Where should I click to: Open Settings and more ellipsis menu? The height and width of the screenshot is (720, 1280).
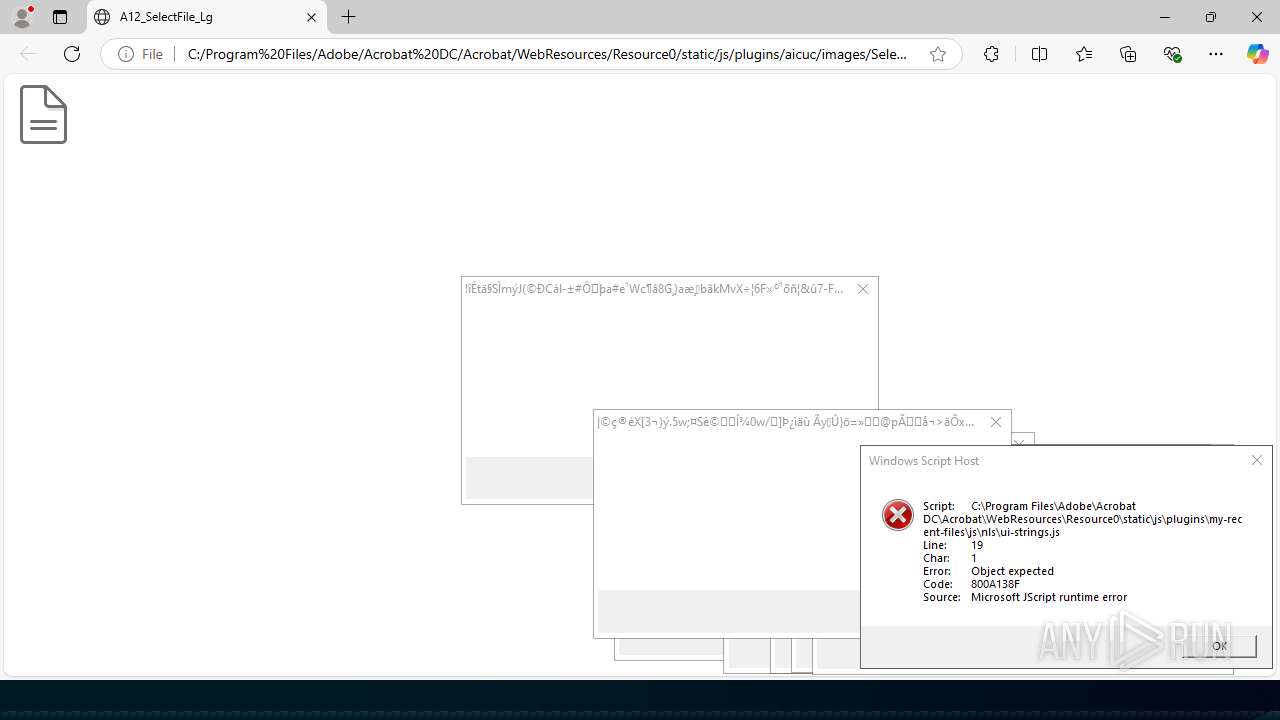coord(1216,54)
